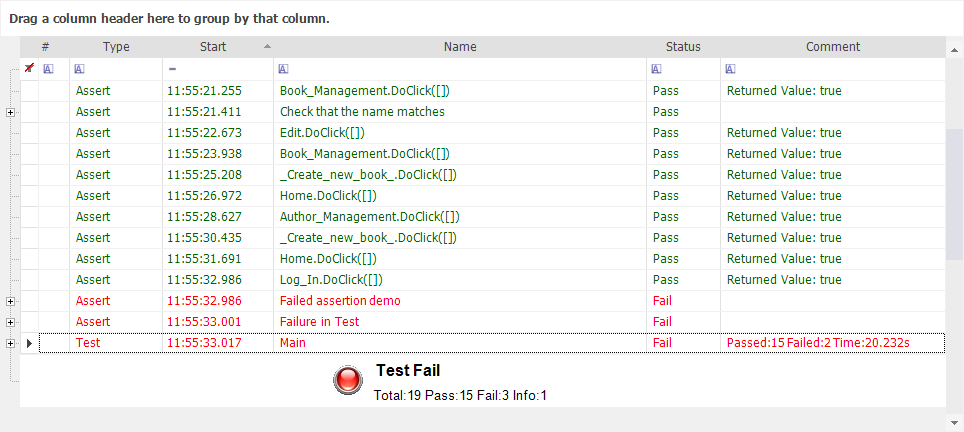Expand the 'Failed assertion demo' row
This screenshot has width=964, height=432.
10,301
